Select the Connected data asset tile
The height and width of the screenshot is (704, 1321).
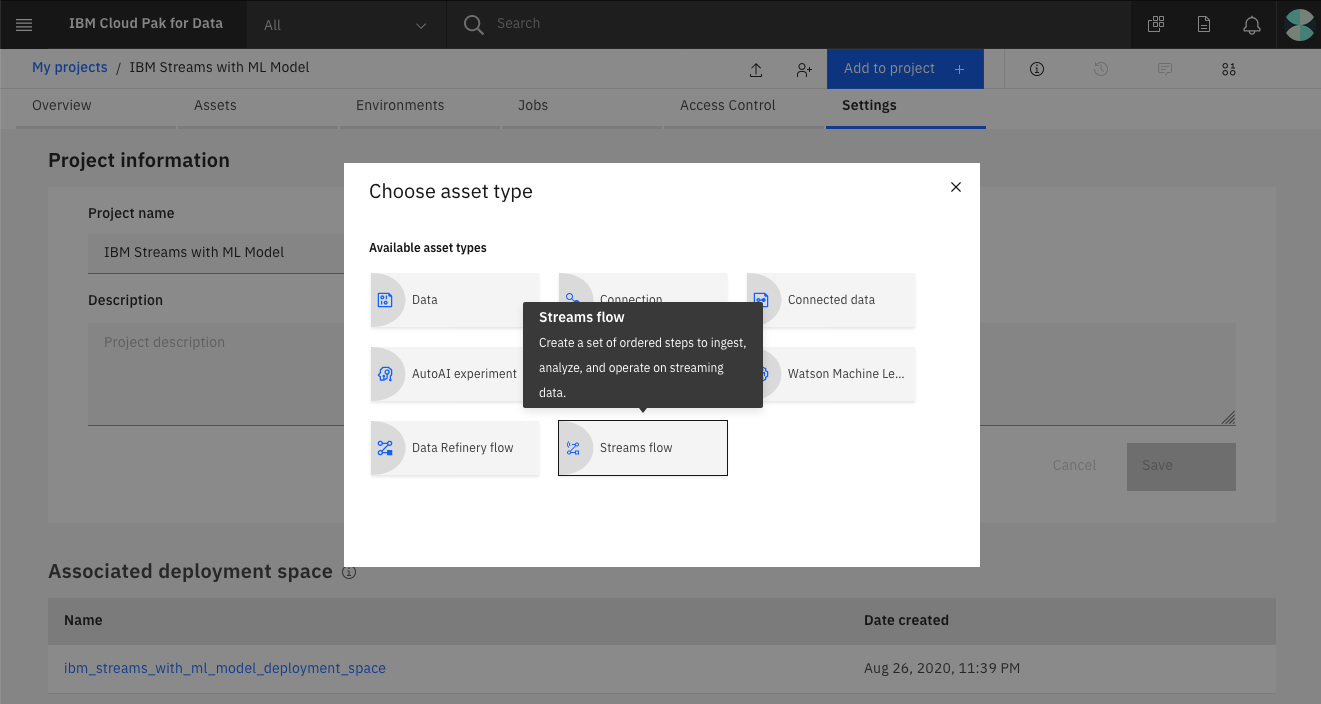(830, 300)
